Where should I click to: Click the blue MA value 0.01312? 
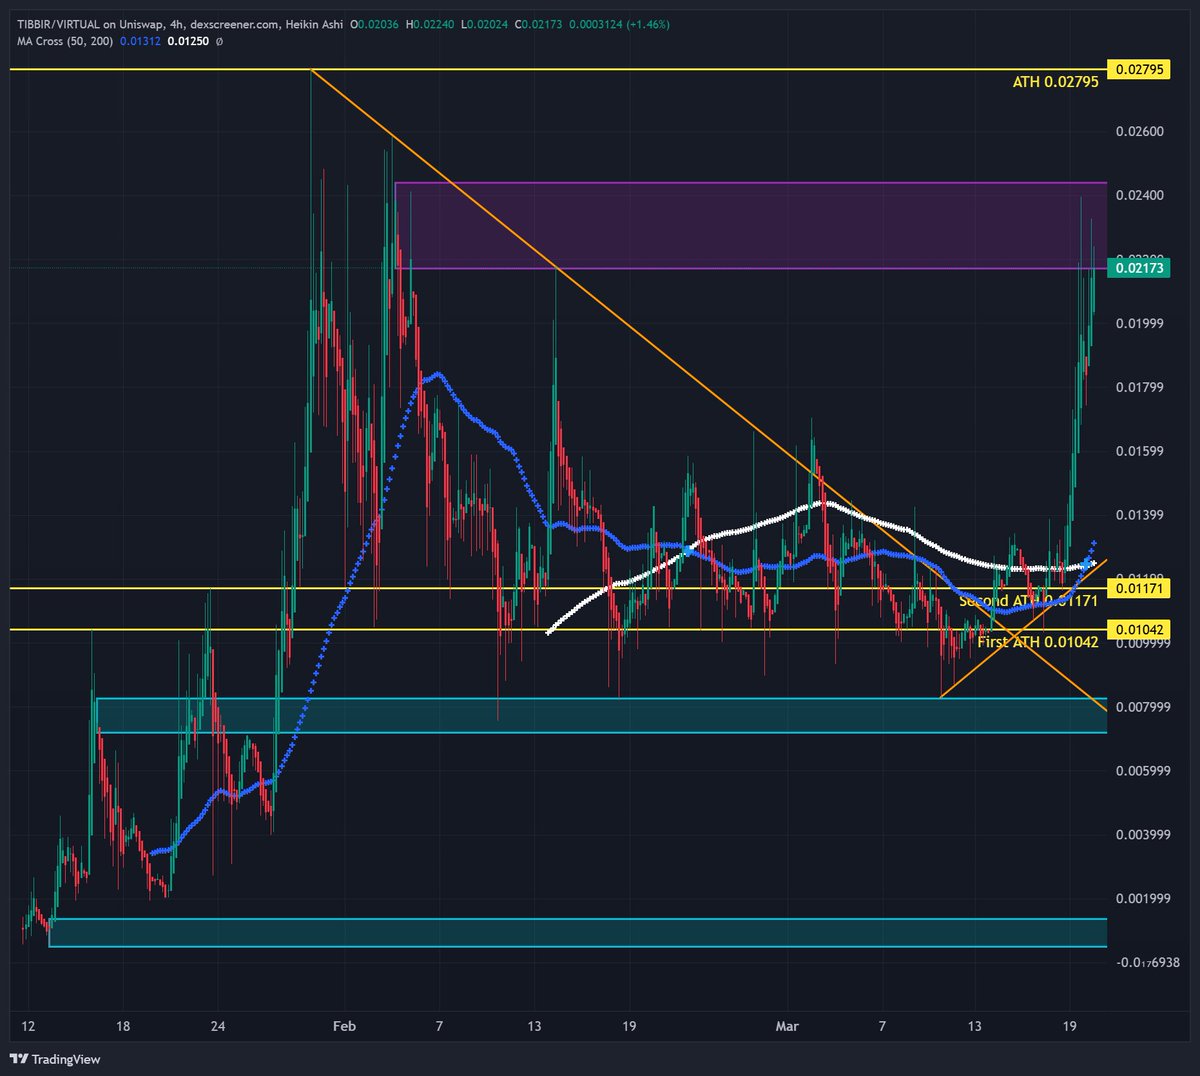pyautogui.click(x=142, y=41)
